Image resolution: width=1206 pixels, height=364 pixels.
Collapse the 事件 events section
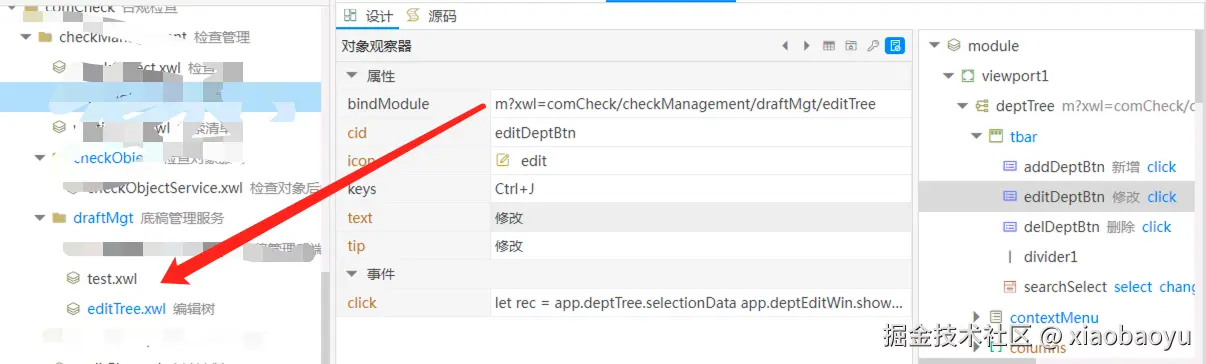(352, 274)
